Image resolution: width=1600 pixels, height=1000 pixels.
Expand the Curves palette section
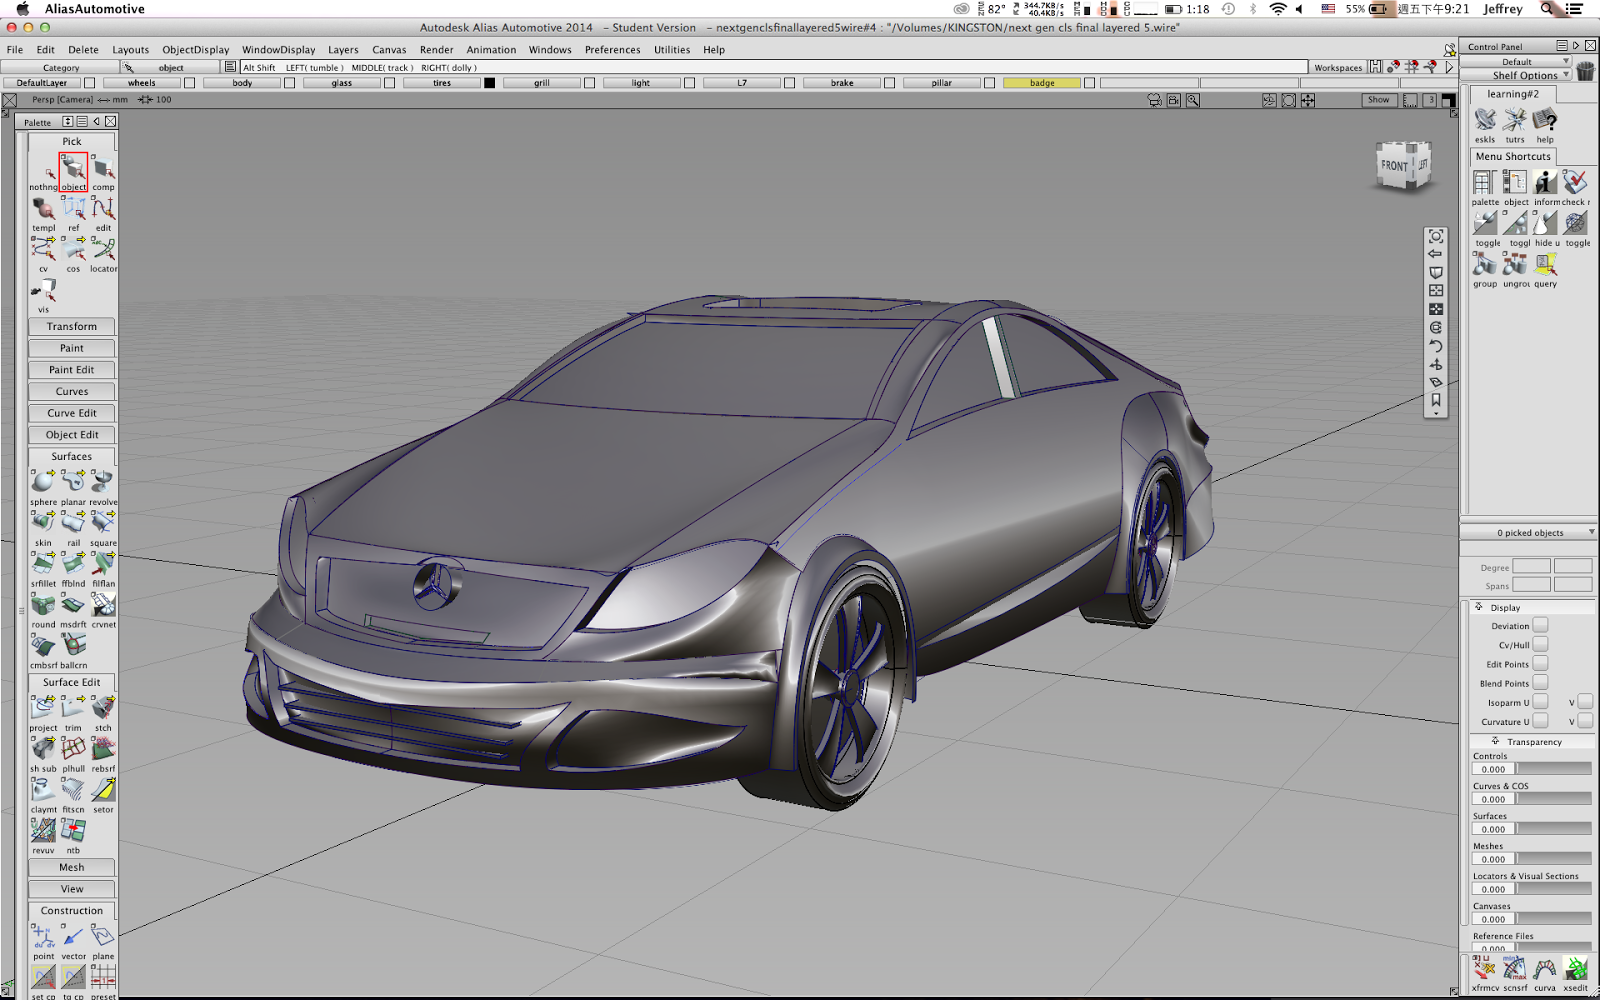point(70,391)
